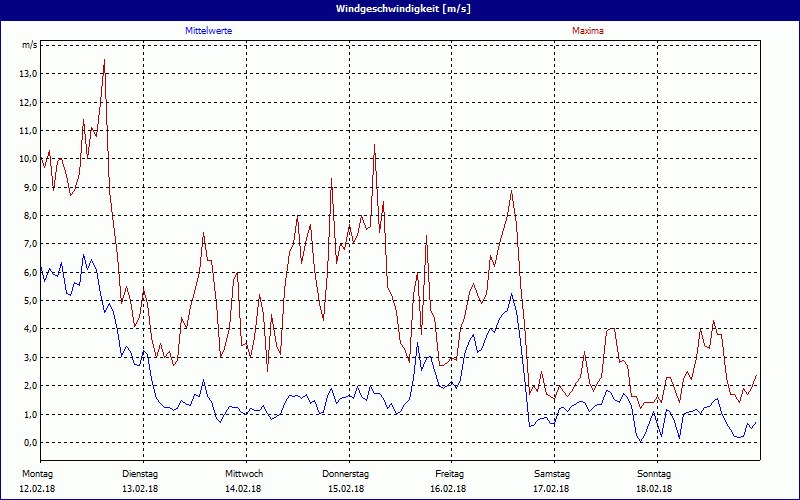This screenshot has width=800, height=500.
Task: Select the Freitag day label
Action: (450, 473)
